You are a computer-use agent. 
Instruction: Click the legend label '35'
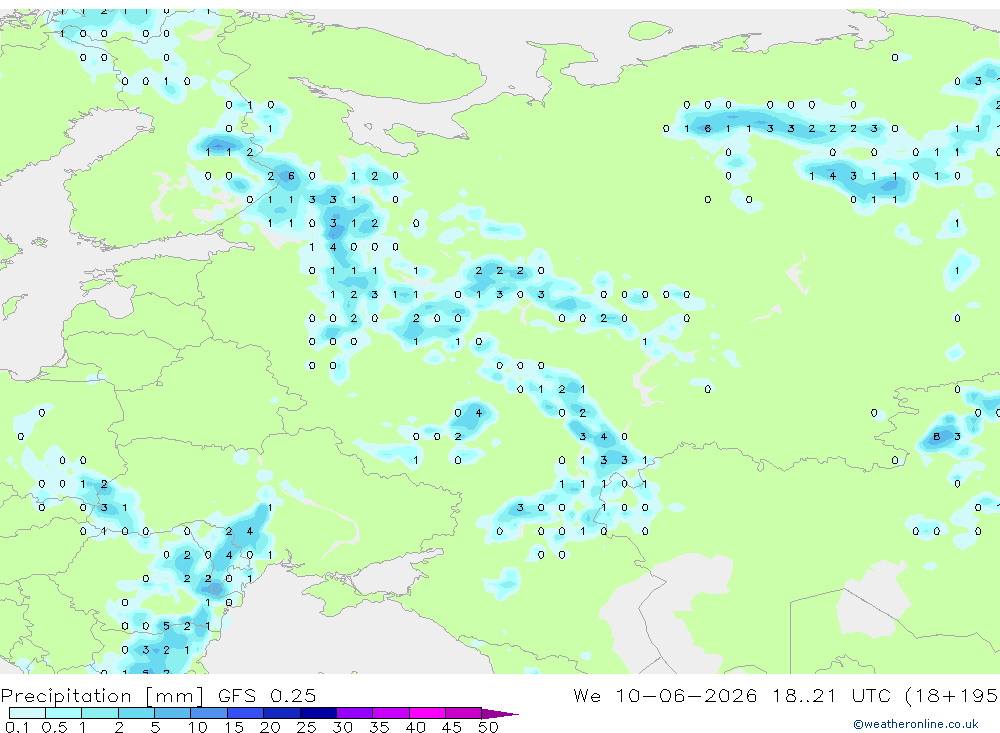pyautogui.click(x=379, y=727)
